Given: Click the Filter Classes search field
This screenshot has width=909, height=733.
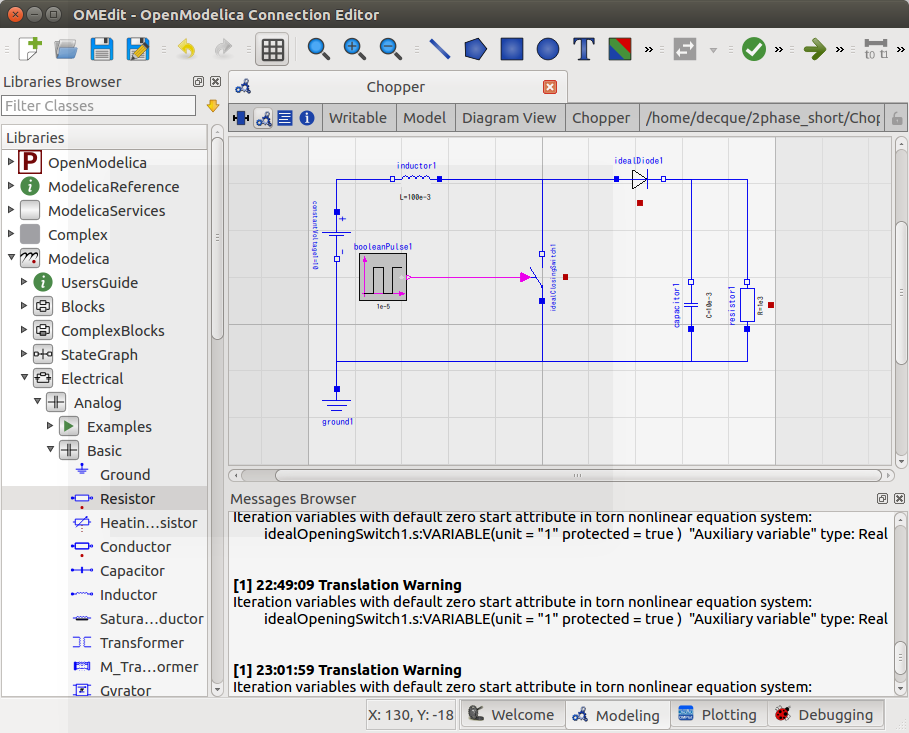Looking at the screenshot, I should 99,106.
